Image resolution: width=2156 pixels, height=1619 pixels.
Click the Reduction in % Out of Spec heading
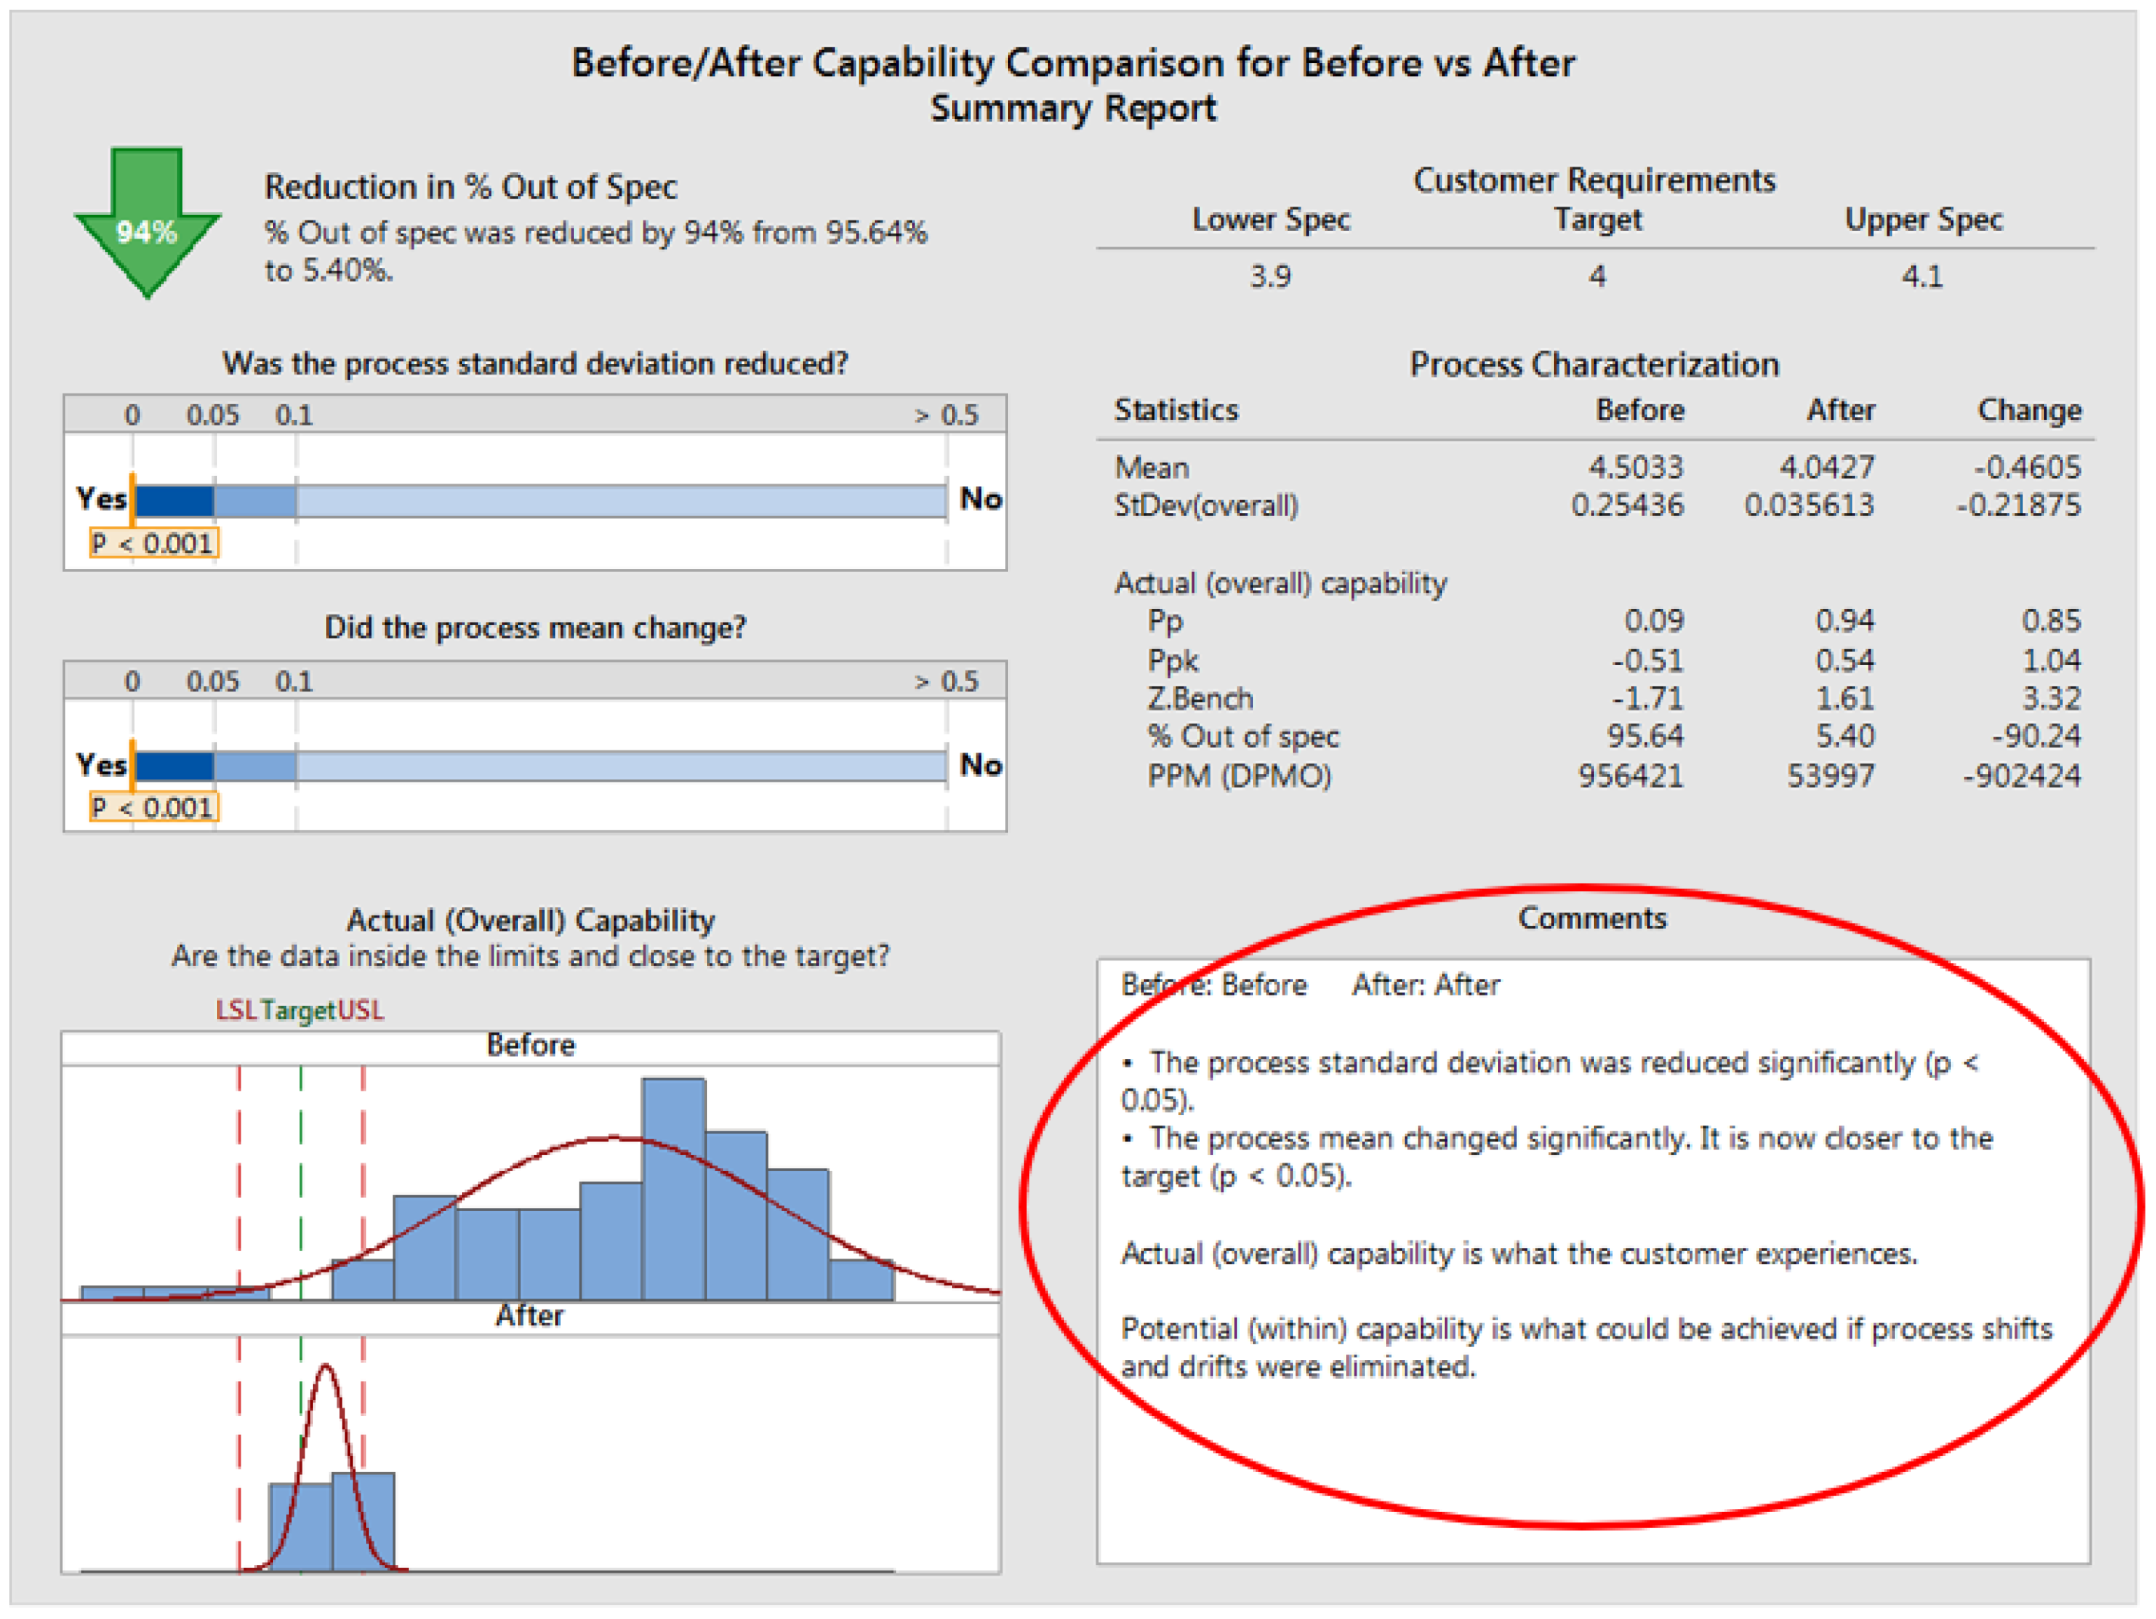470,187
